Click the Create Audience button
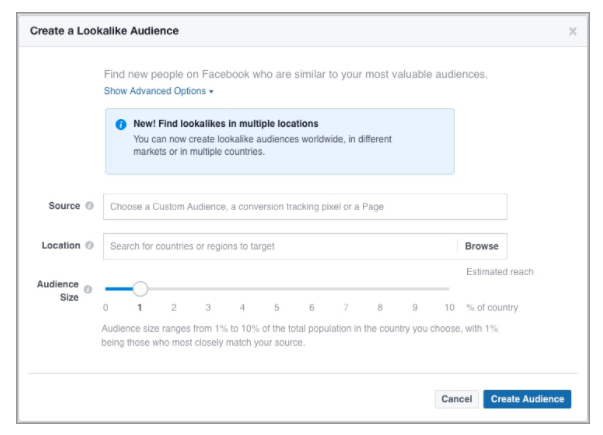The height and width of the screenshot is (435, 603). coord(527,399)
